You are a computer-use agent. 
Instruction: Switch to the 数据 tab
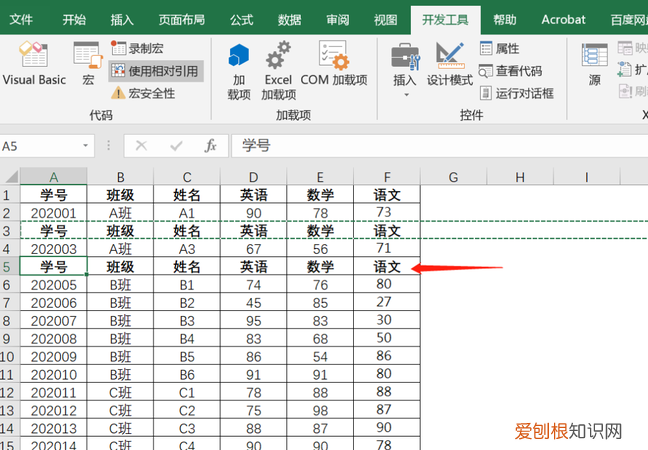tap(289, 19)
